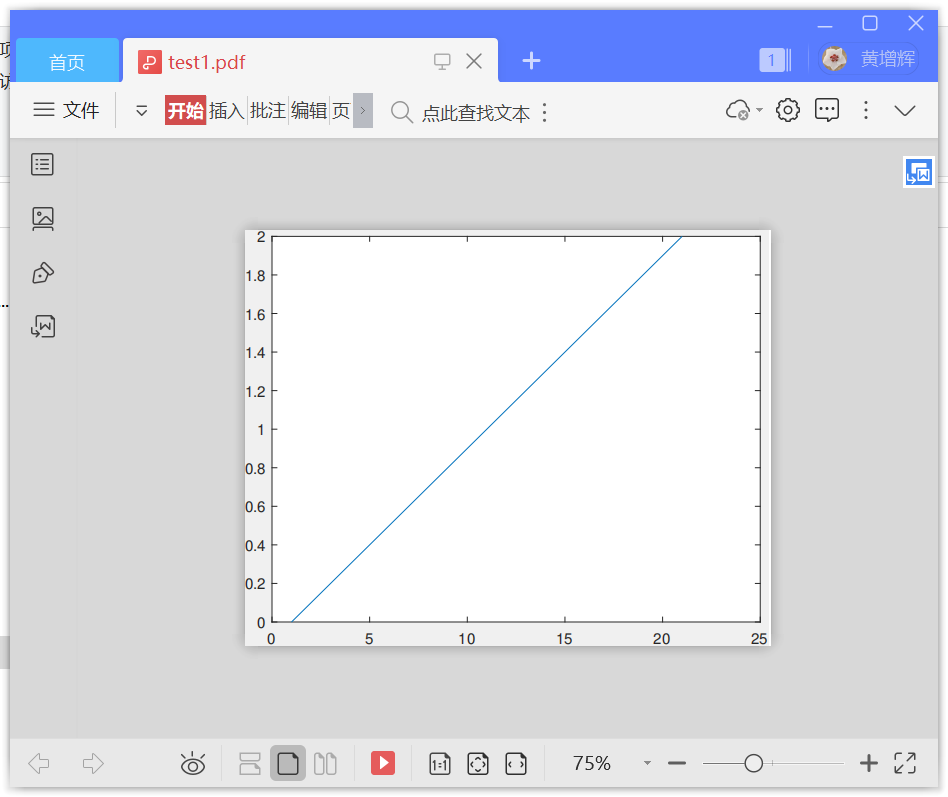948x797 pixels.
Task: Toggle single page view mode
Action: [x=287, y=763]
